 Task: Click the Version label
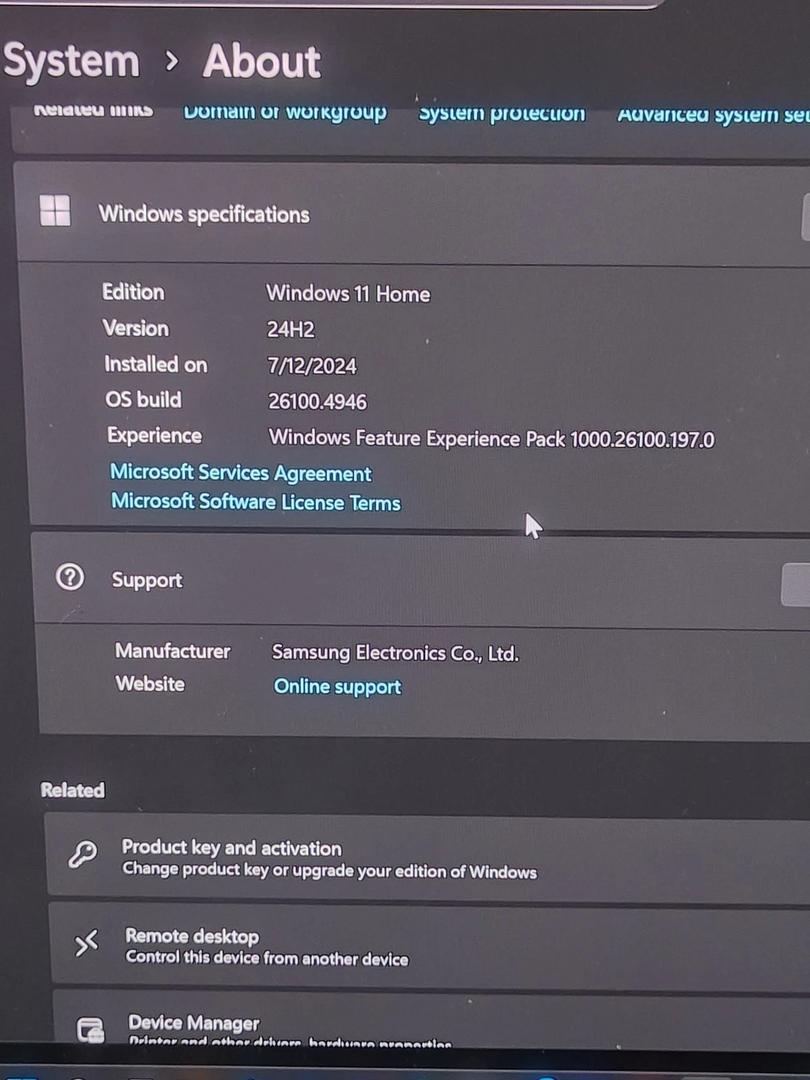point(136,328)
